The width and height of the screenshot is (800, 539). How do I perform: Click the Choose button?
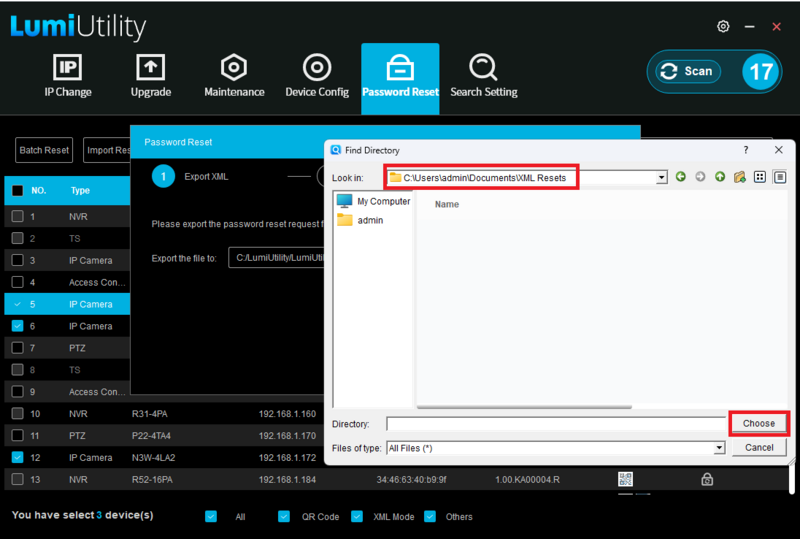pos(759,424)
